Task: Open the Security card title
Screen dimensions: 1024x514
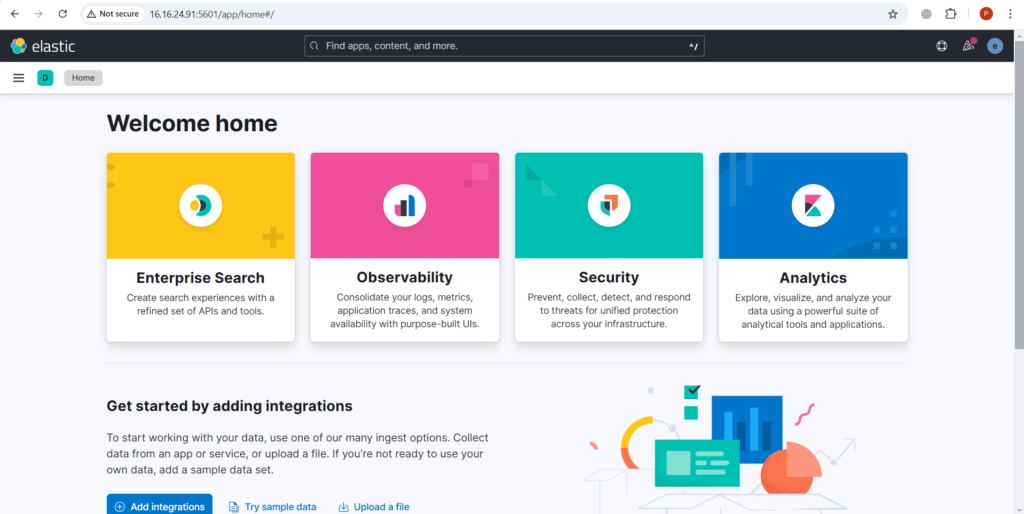Action: click(609, 278)
